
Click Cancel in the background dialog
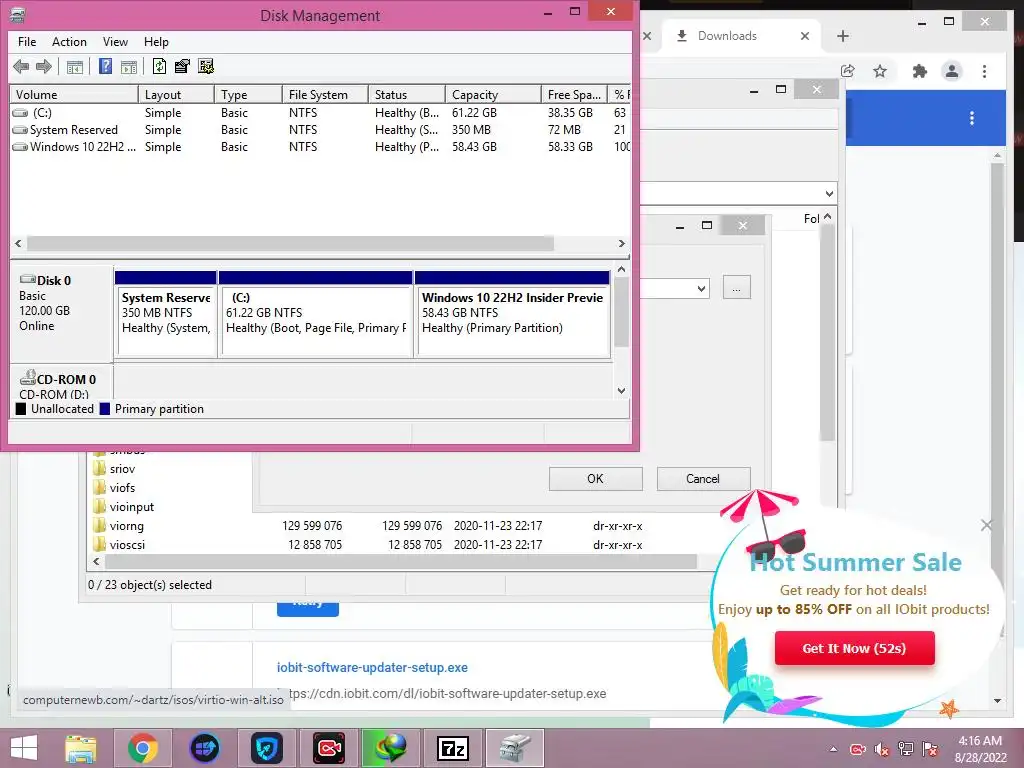(703, 479)
